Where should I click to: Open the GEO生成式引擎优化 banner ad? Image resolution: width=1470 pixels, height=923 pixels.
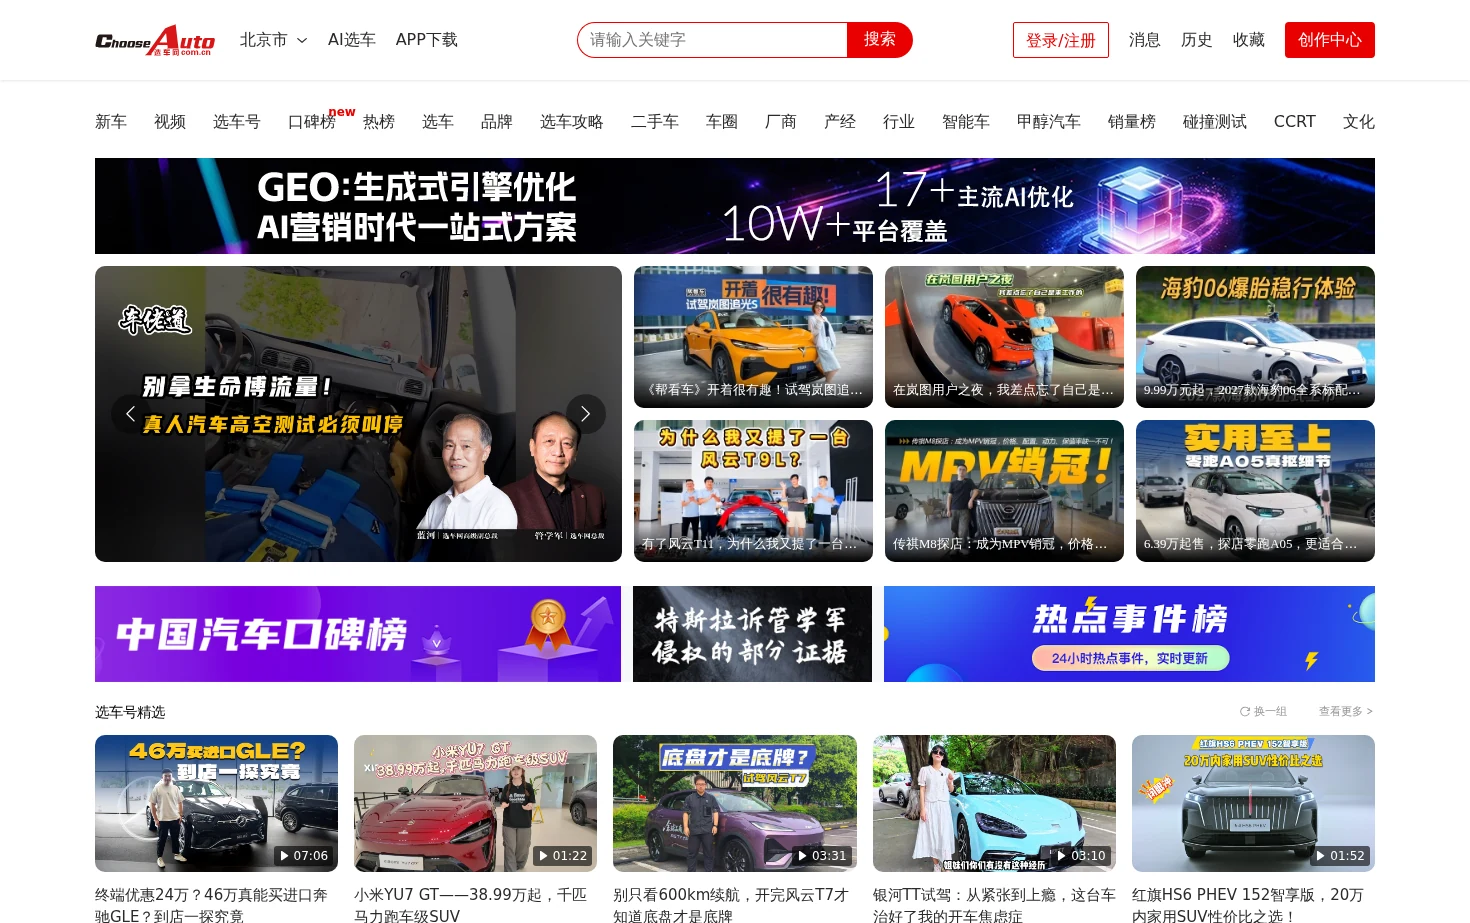pyautogui.click(x=735, y=206)
